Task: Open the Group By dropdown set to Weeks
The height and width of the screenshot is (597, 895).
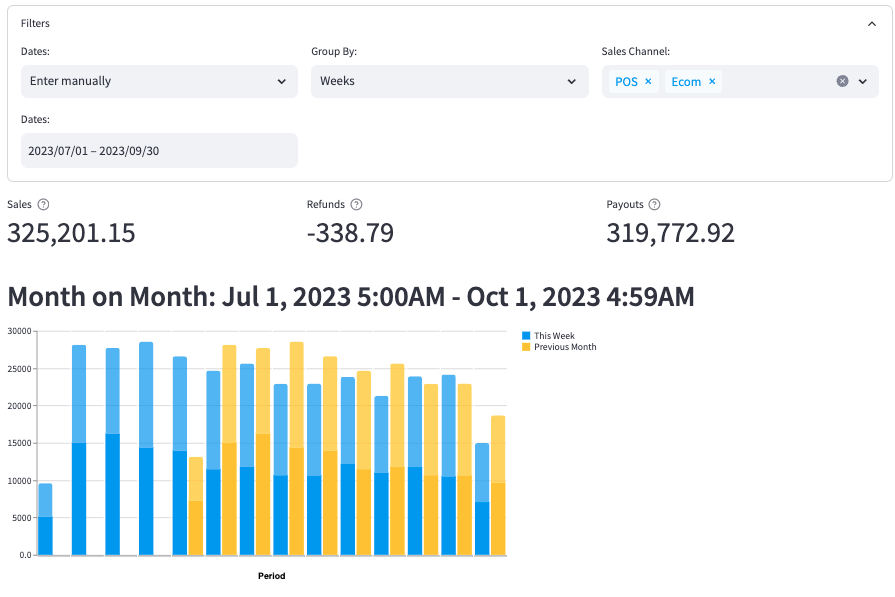Action: click(448, 81)
